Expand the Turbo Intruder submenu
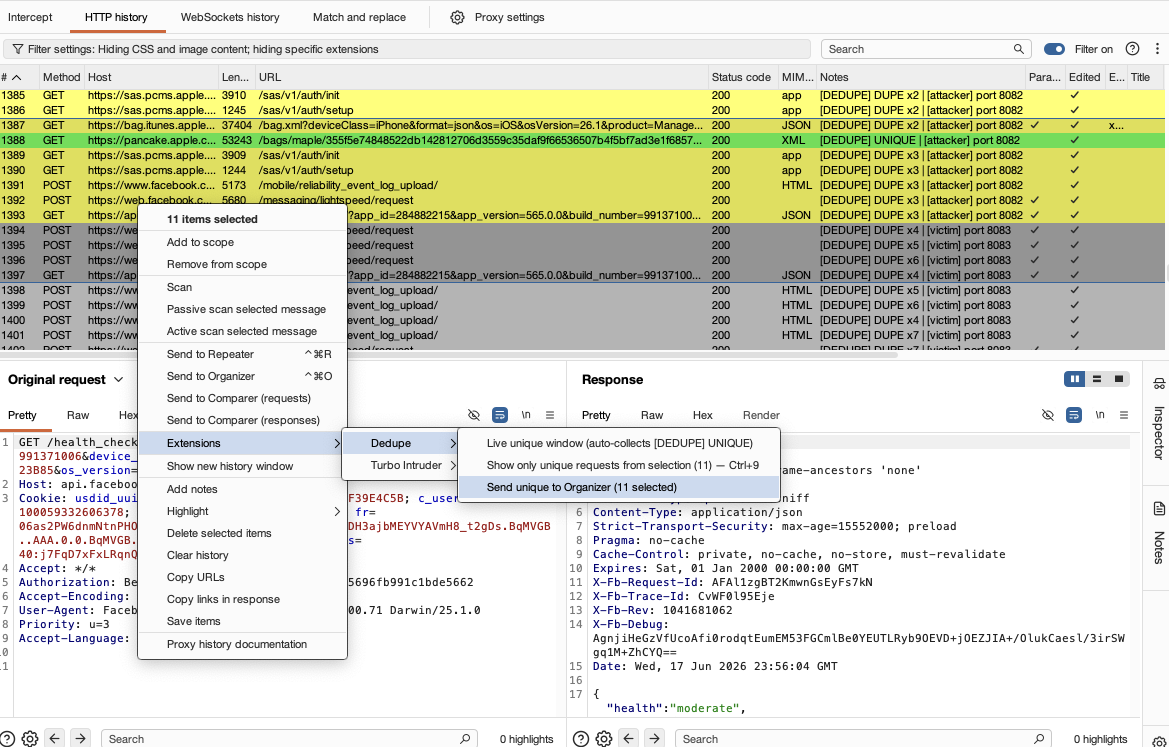 pos(400,465)
